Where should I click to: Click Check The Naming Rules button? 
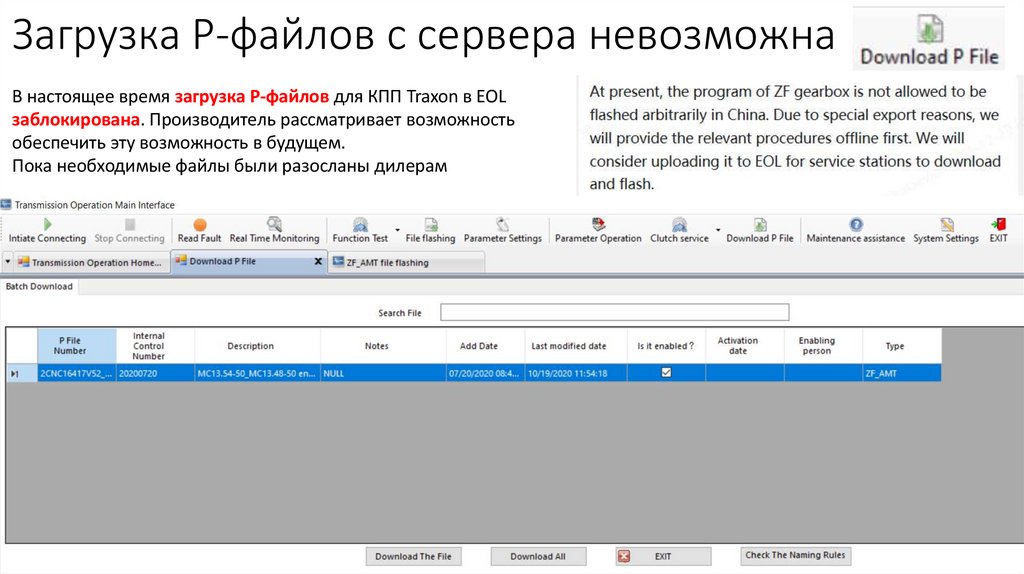(795, 555)
